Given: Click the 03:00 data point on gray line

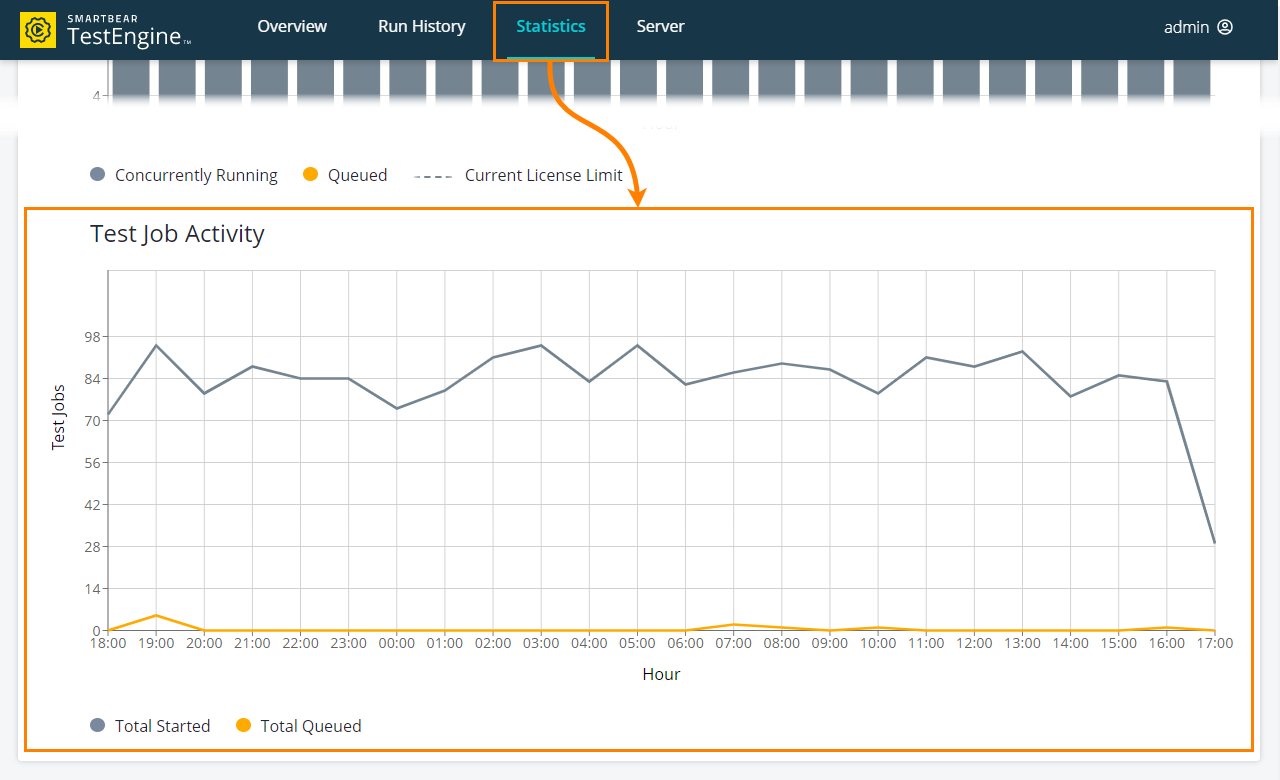Looking at the screenshot, I should [x=541, y=346].
